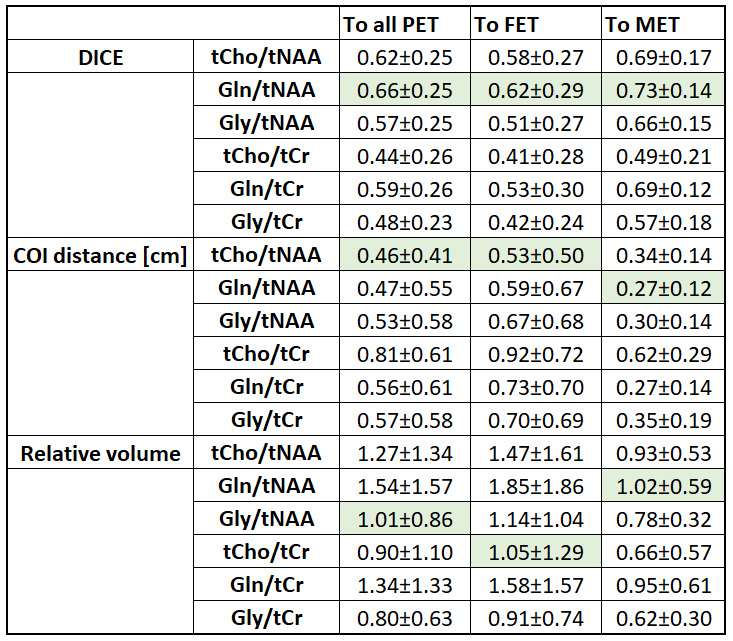Click the highlighted 0.53±0.50 cell

pos(534,255)
